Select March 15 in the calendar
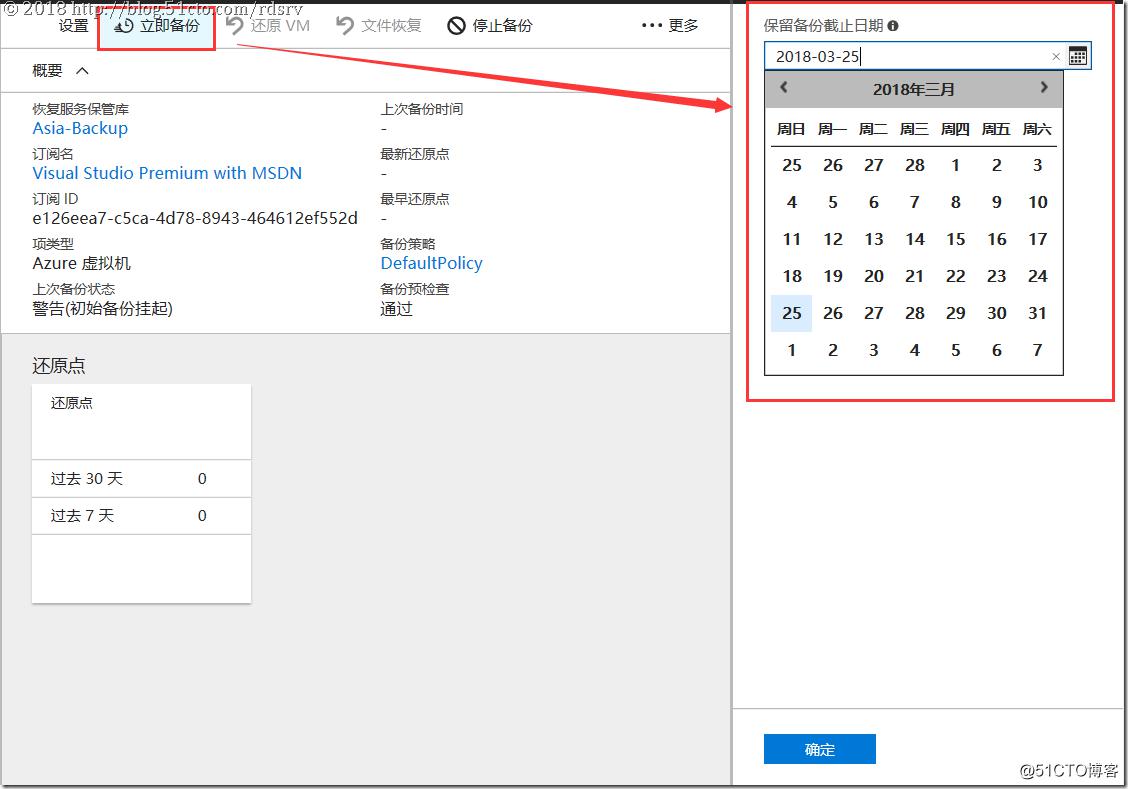Viewport: 1128px width, 789px height. point(955,239)
